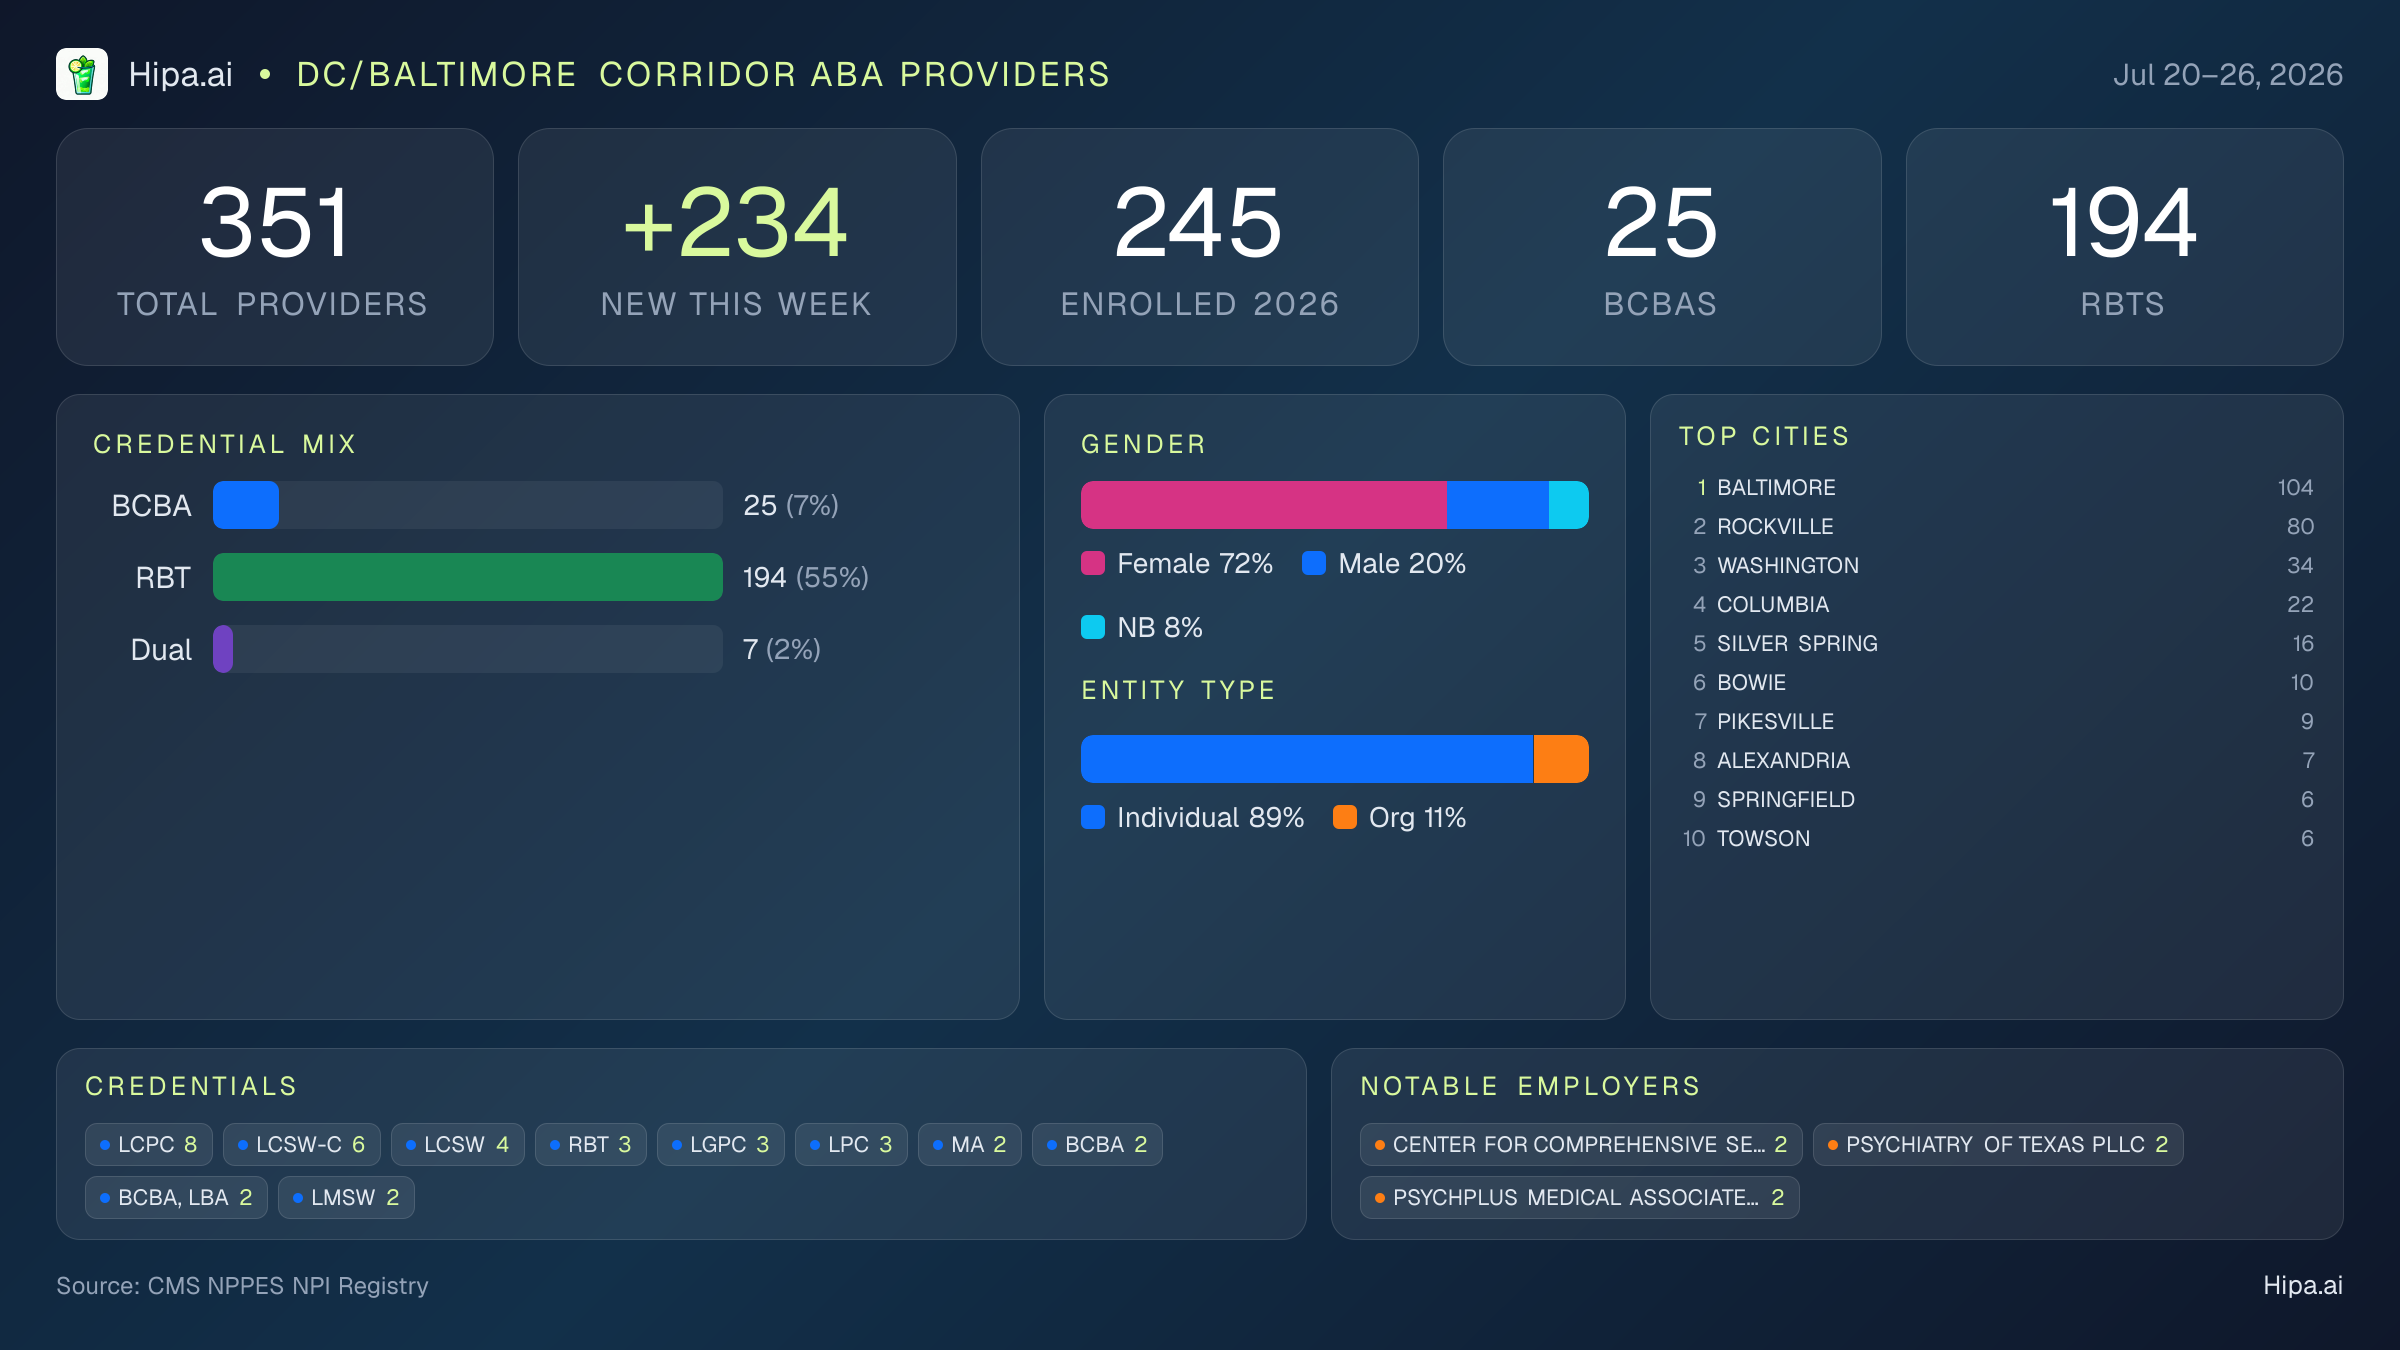Click the Hipa.ai logo icon
Screen dimensions: 2400x1350
click(x=82, y=74)
